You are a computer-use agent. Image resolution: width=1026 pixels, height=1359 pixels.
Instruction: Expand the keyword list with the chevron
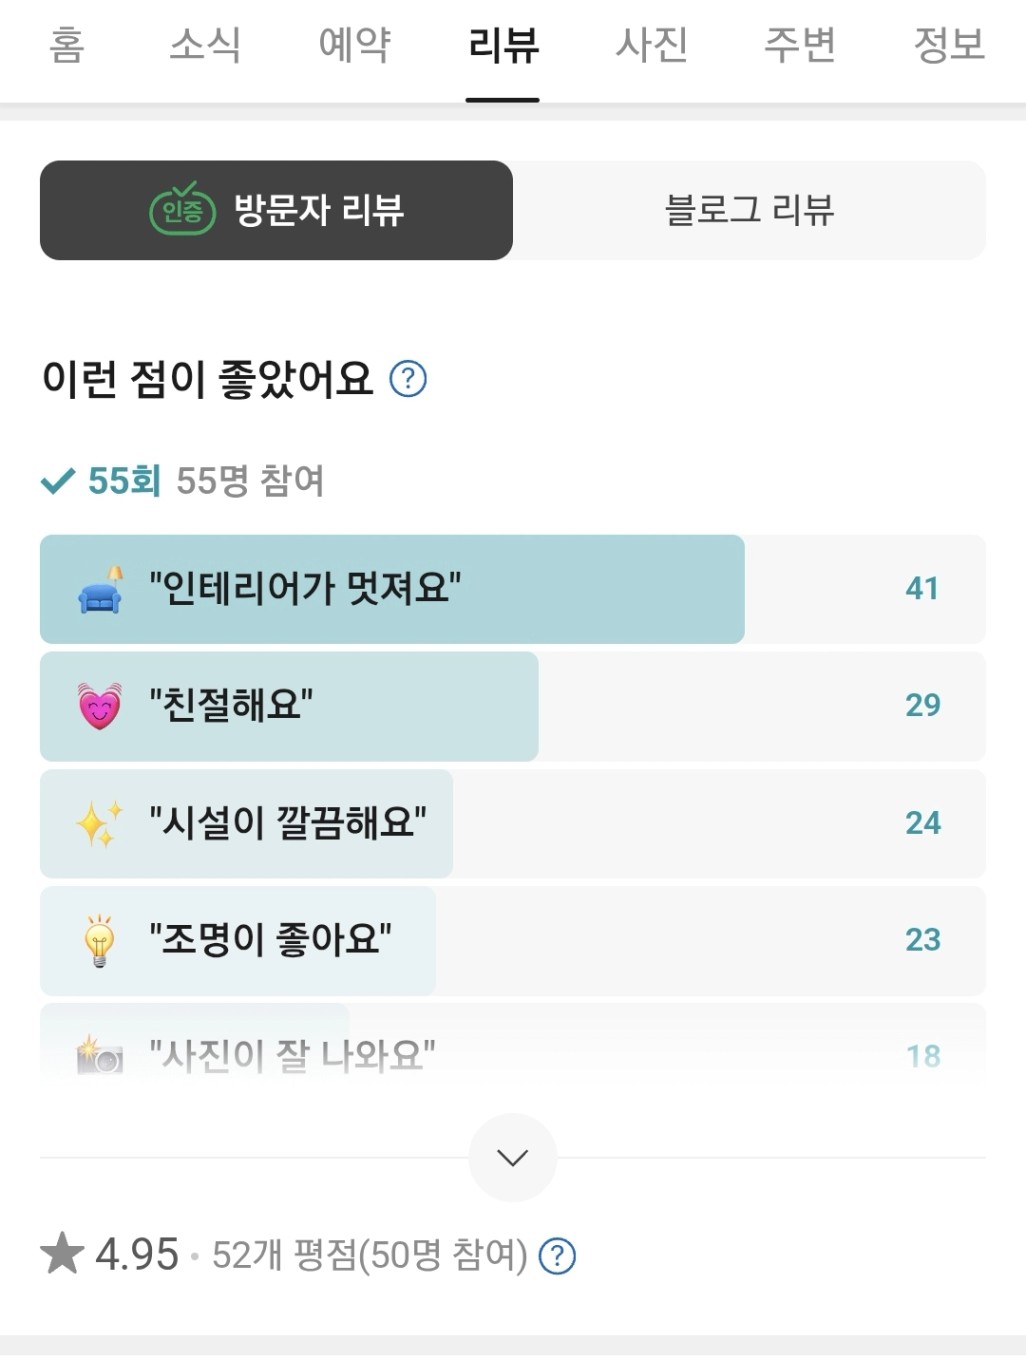coord(513,1157)
